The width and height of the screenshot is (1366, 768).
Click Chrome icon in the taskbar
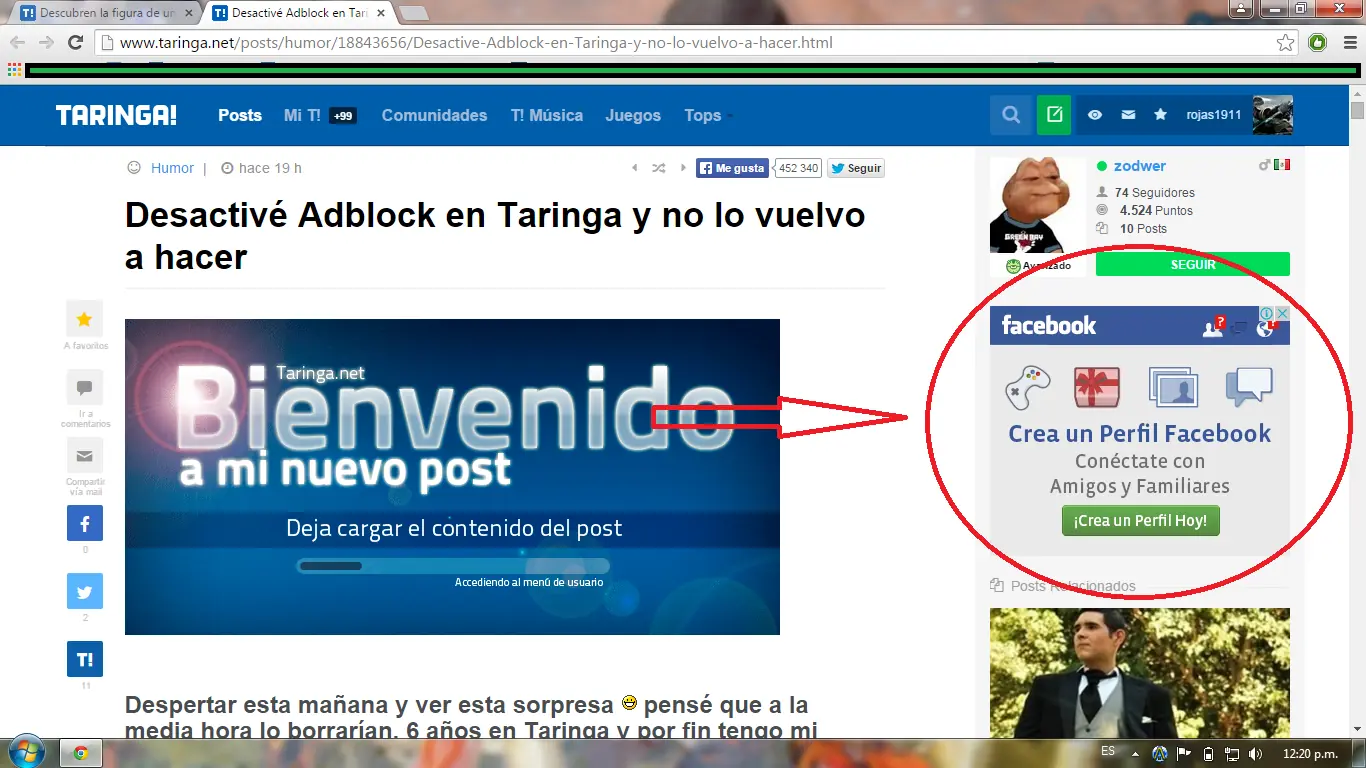[x=81, y=753]
